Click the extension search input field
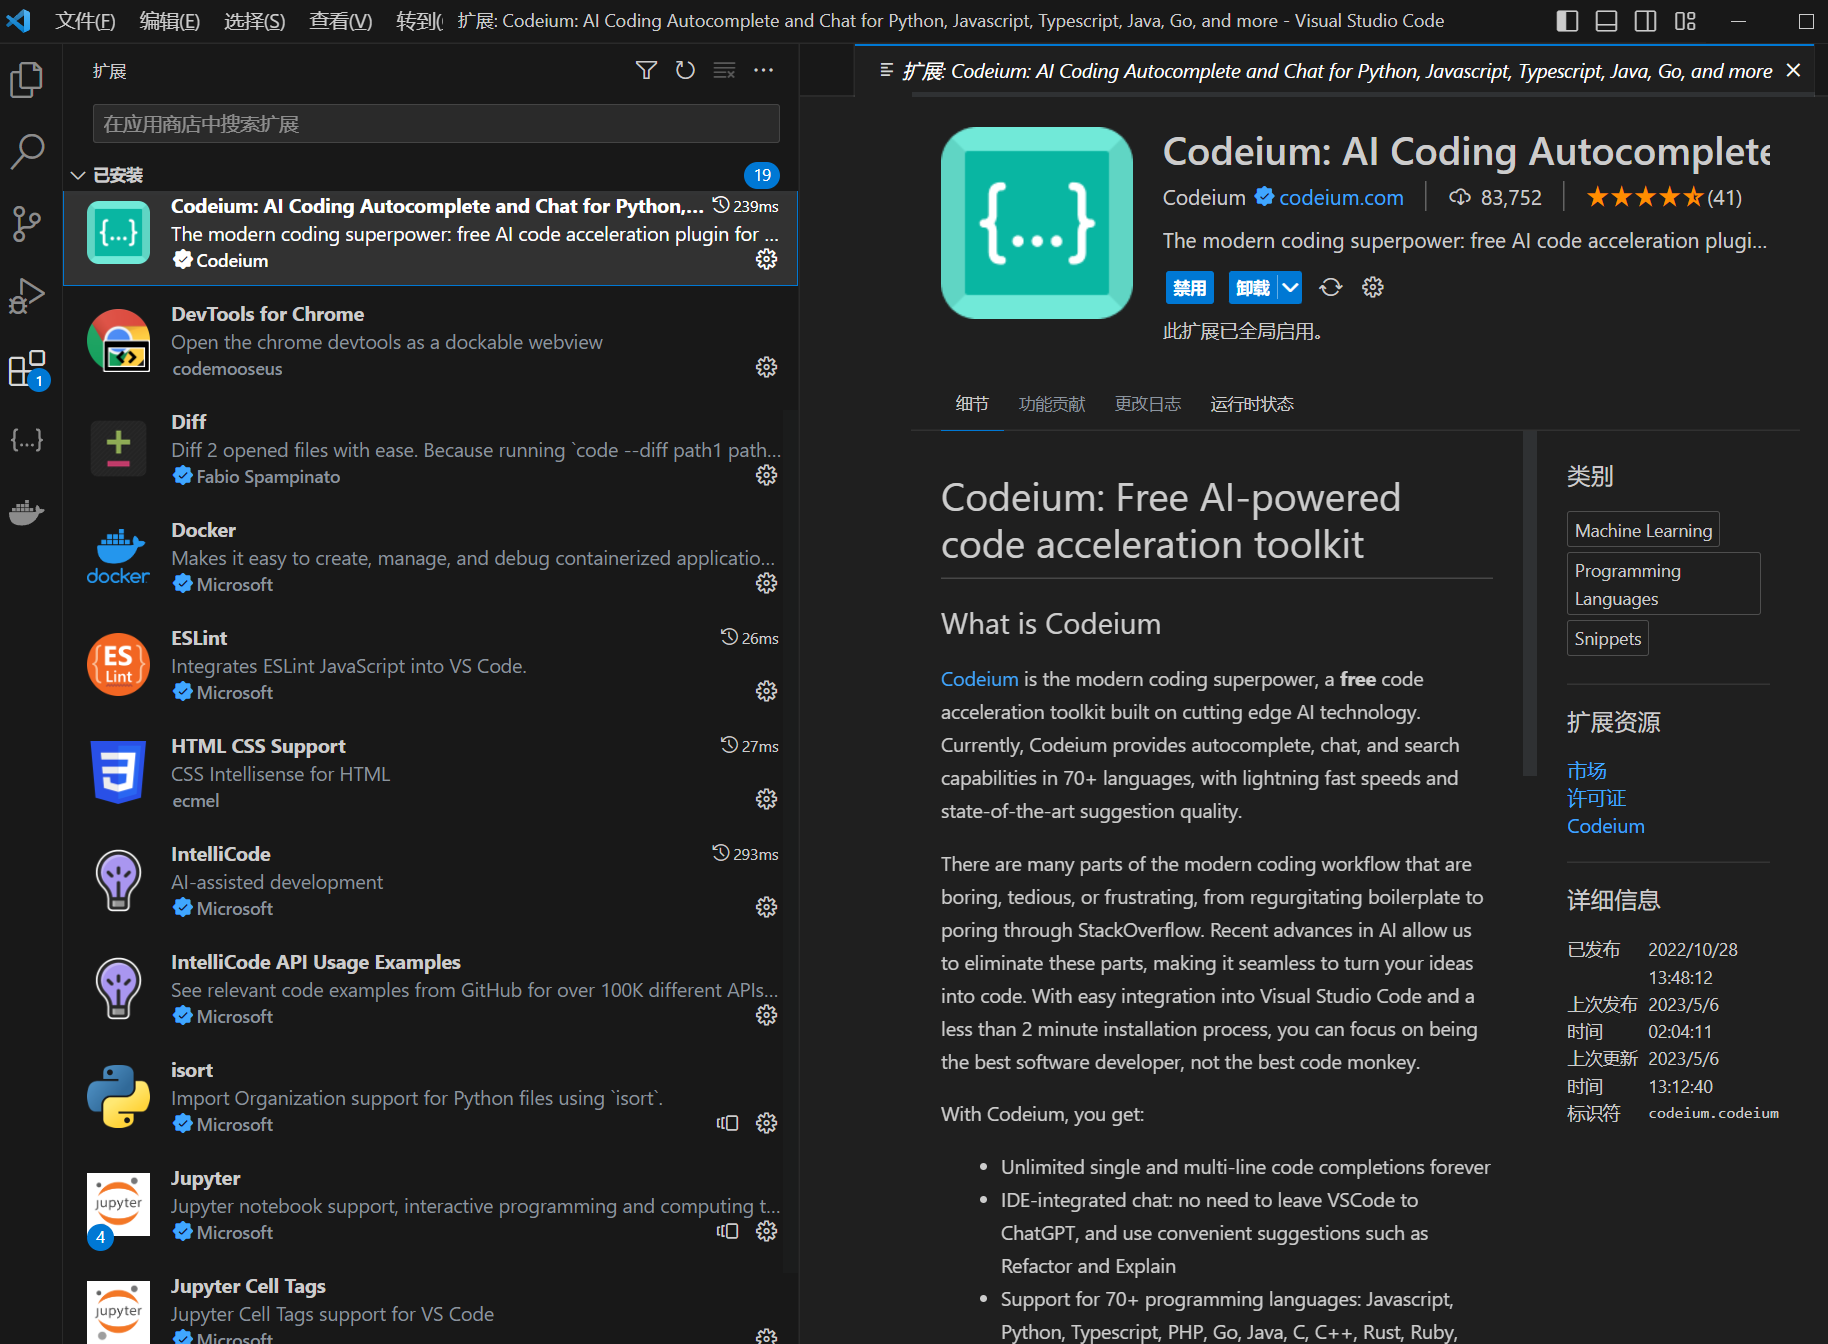This screenshot has width=1828, height=1344. pyautogui.click(x=436, y=124)
